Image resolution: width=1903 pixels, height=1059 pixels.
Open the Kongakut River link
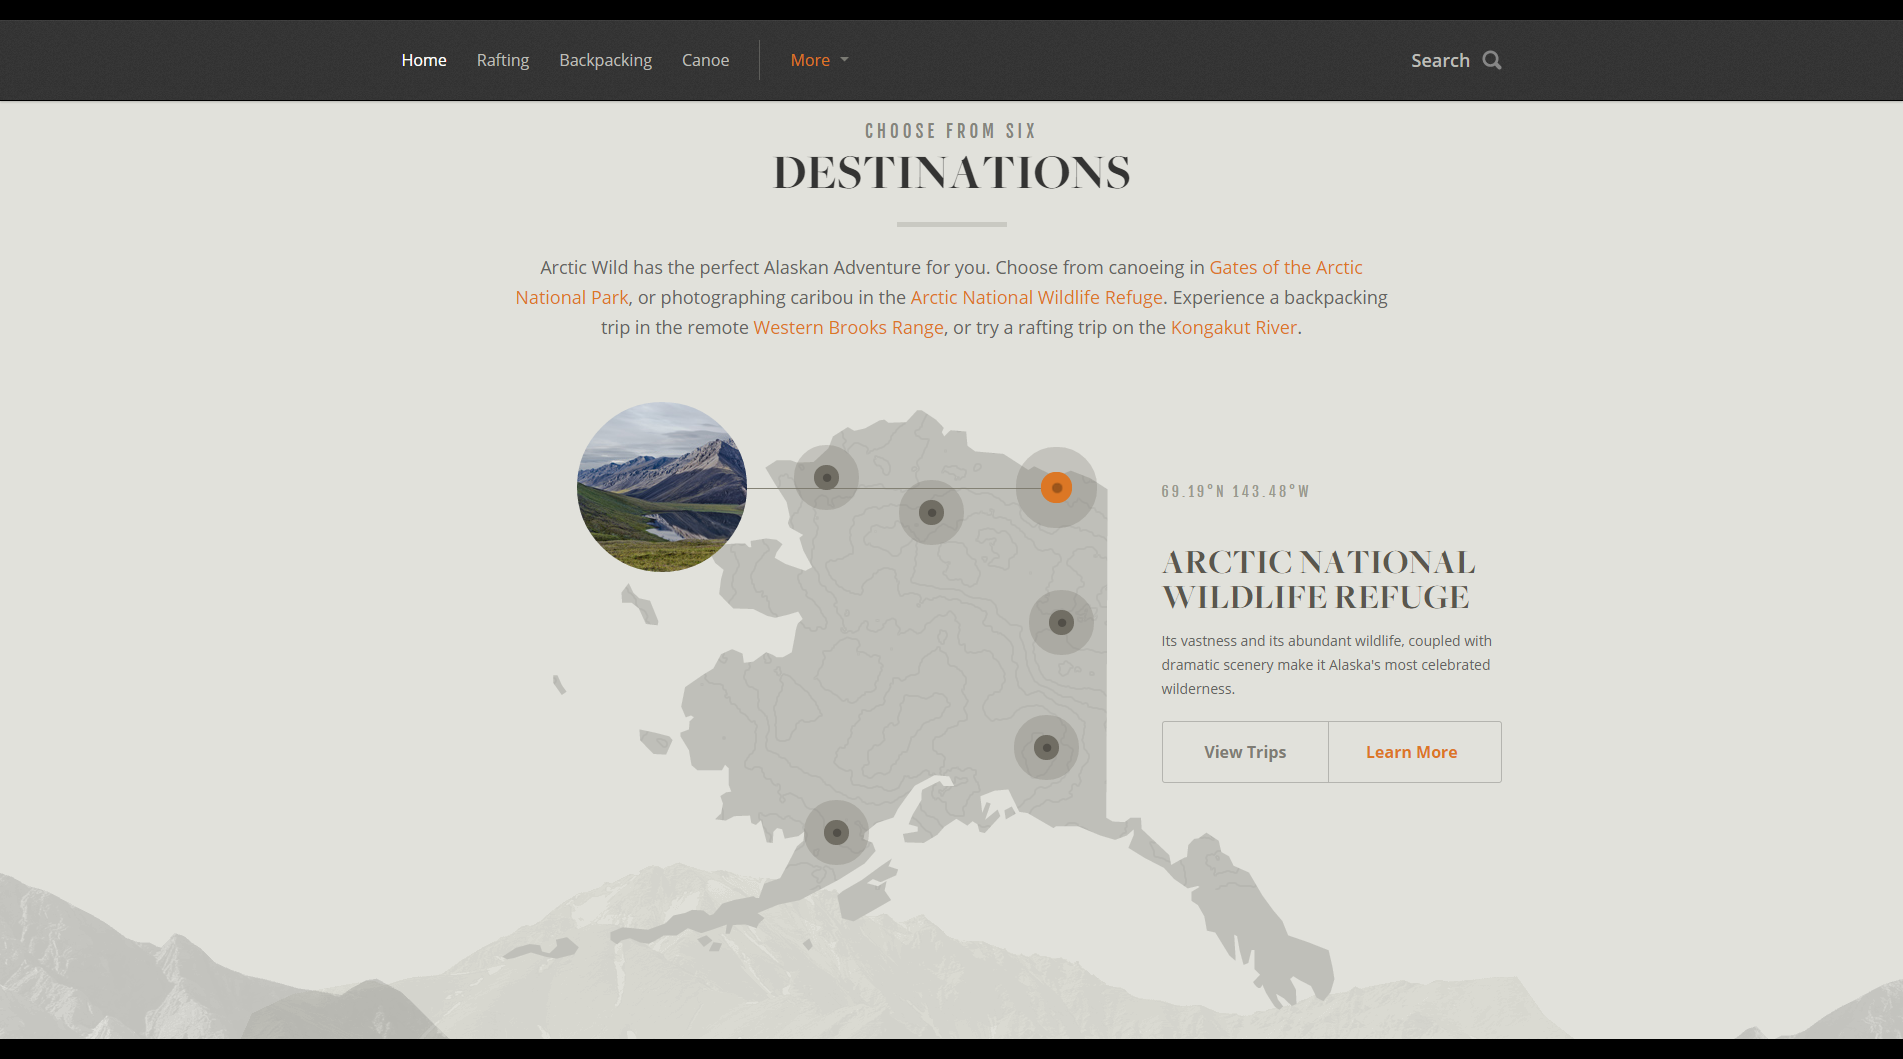click(x=1233, y=327)
